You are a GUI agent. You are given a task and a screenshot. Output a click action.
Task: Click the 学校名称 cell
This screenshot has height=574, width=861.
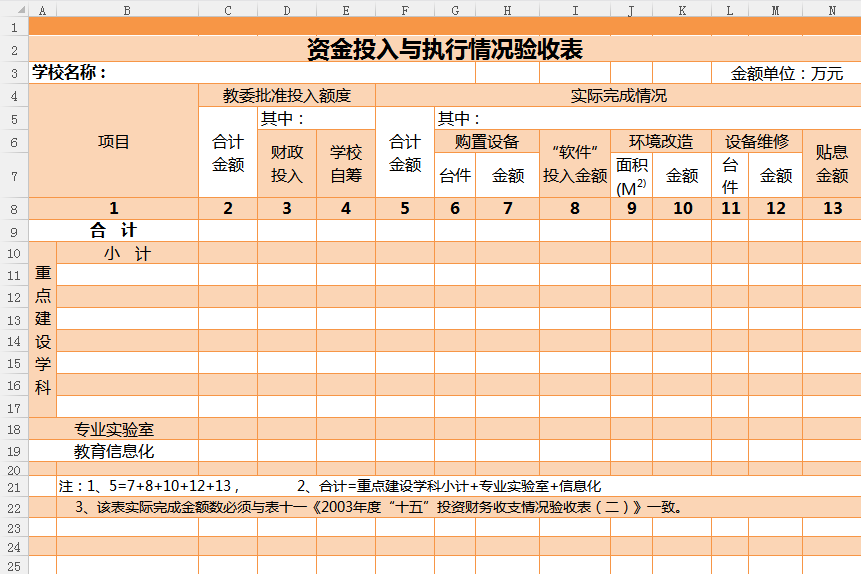point(70,73)
